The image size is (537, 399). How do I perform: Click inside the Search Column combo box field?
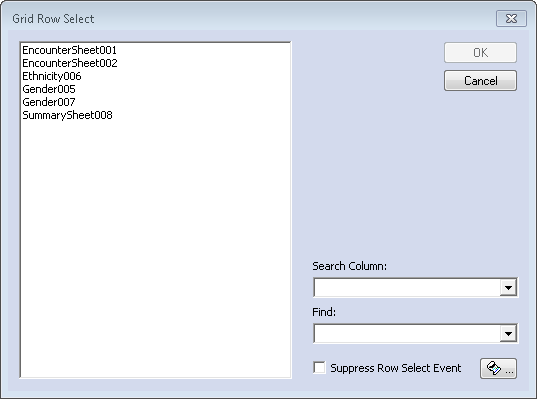point(407,288)
